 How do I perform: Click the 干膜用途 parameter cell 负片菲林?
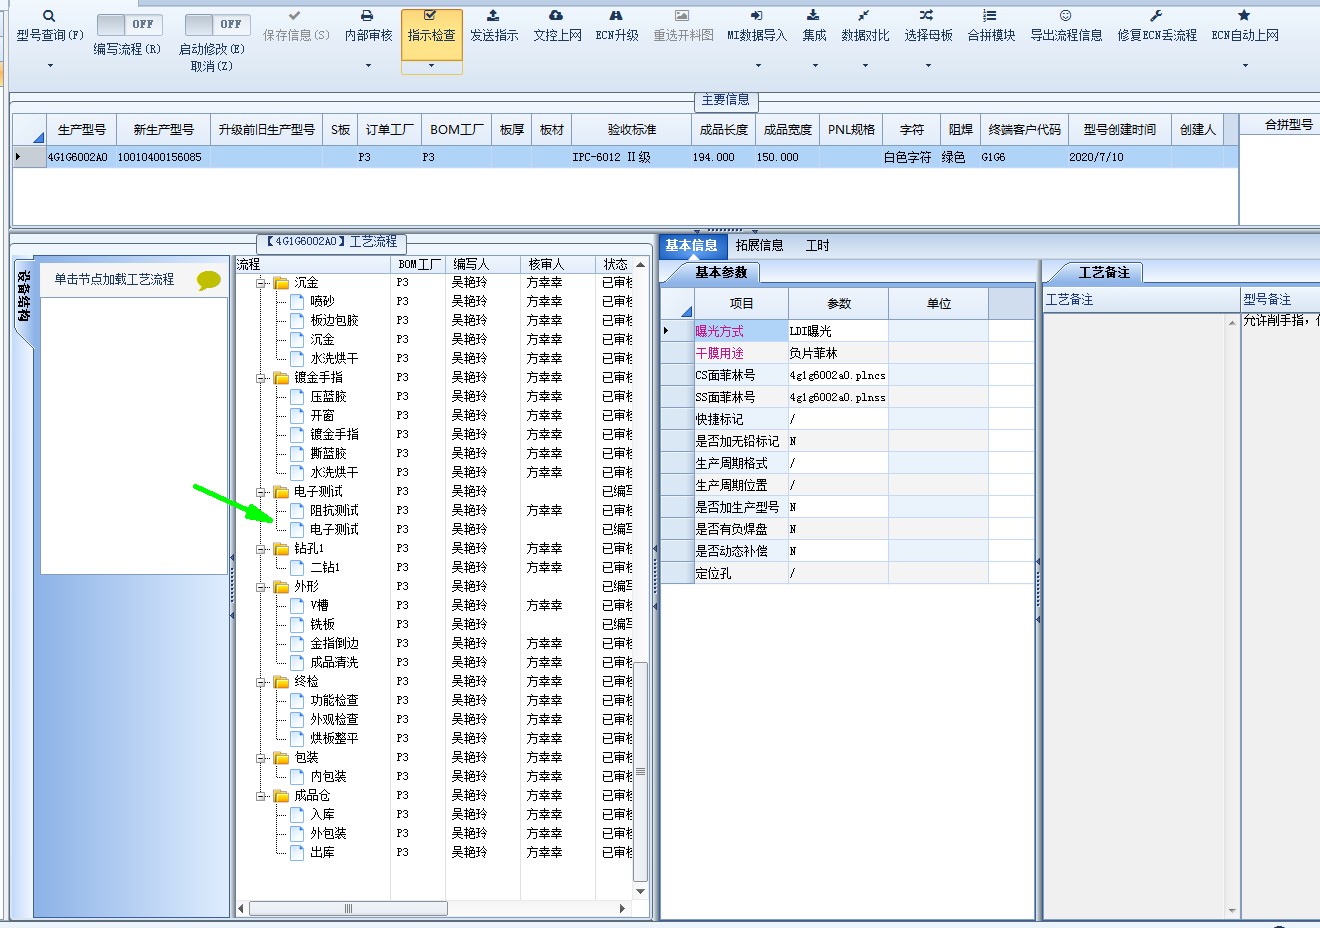tap(838, 353)
